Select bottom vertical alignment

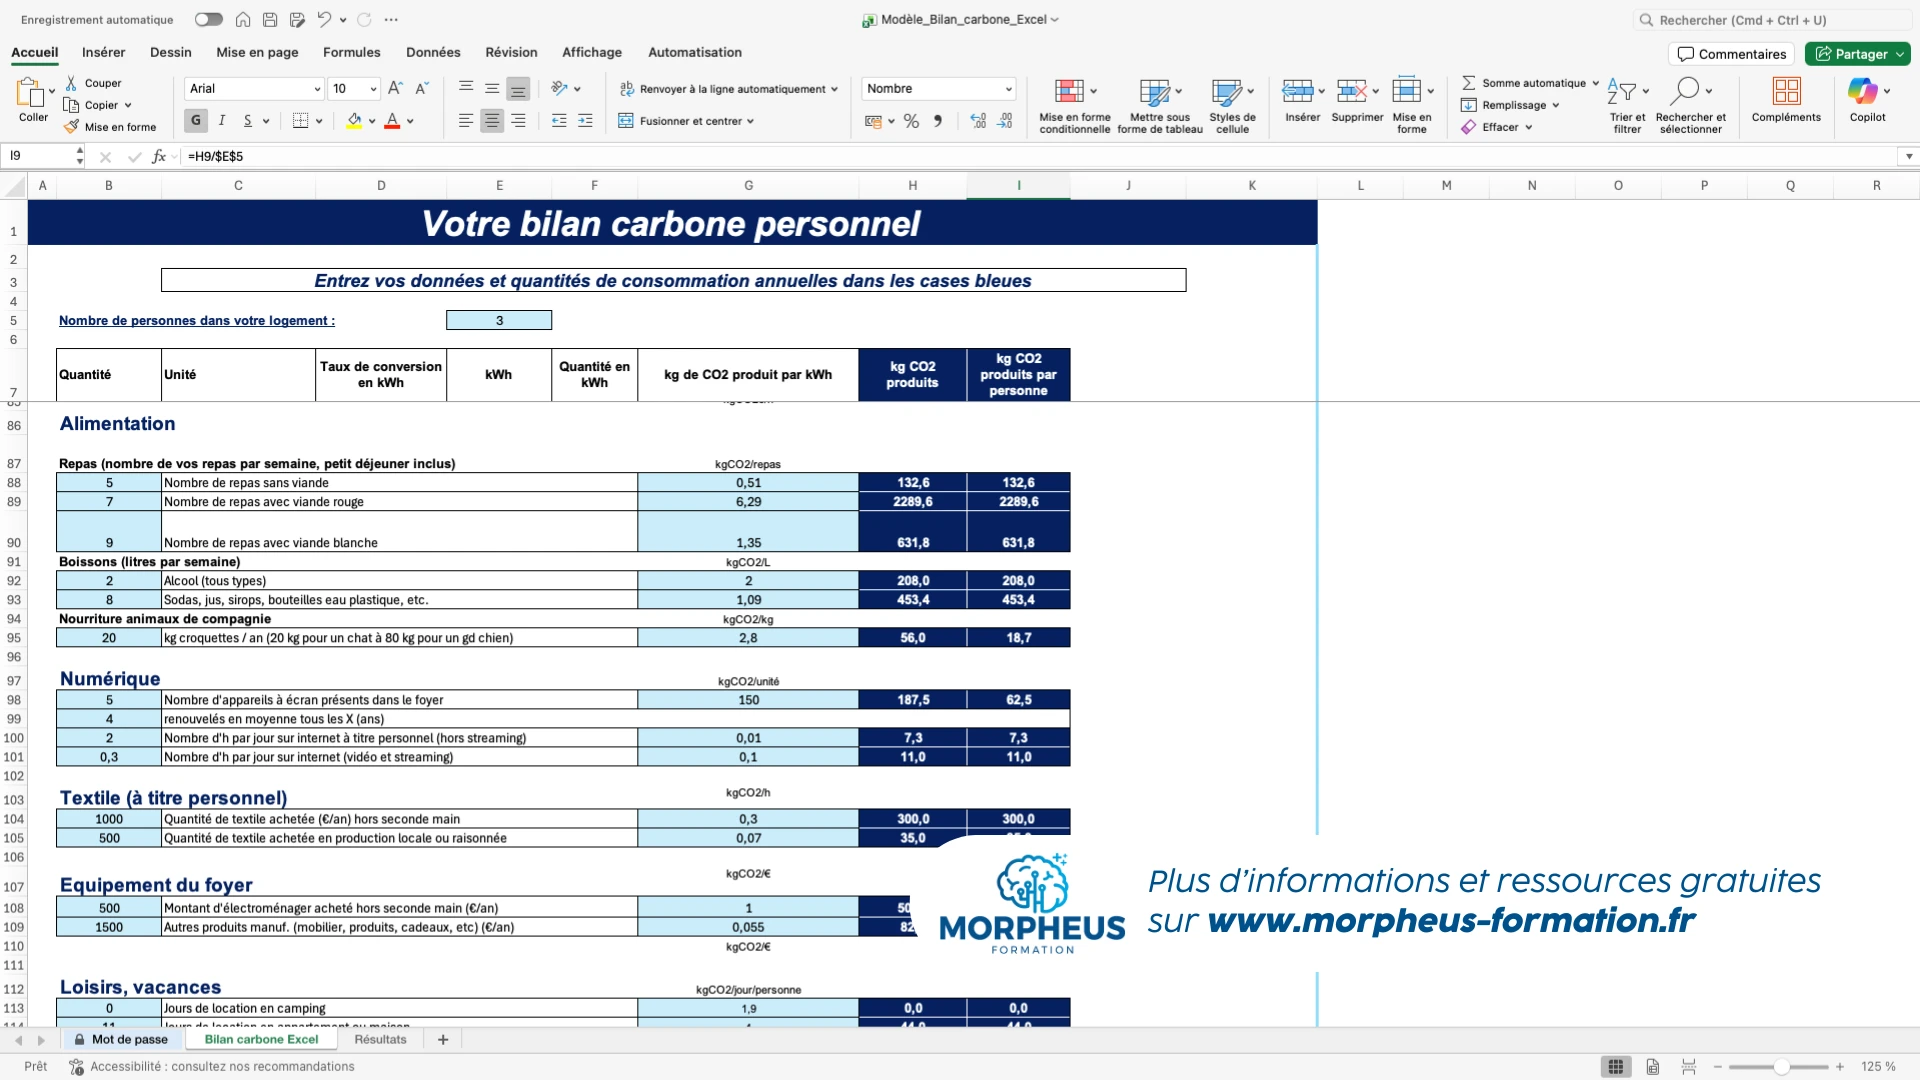[x=518, y=89]
